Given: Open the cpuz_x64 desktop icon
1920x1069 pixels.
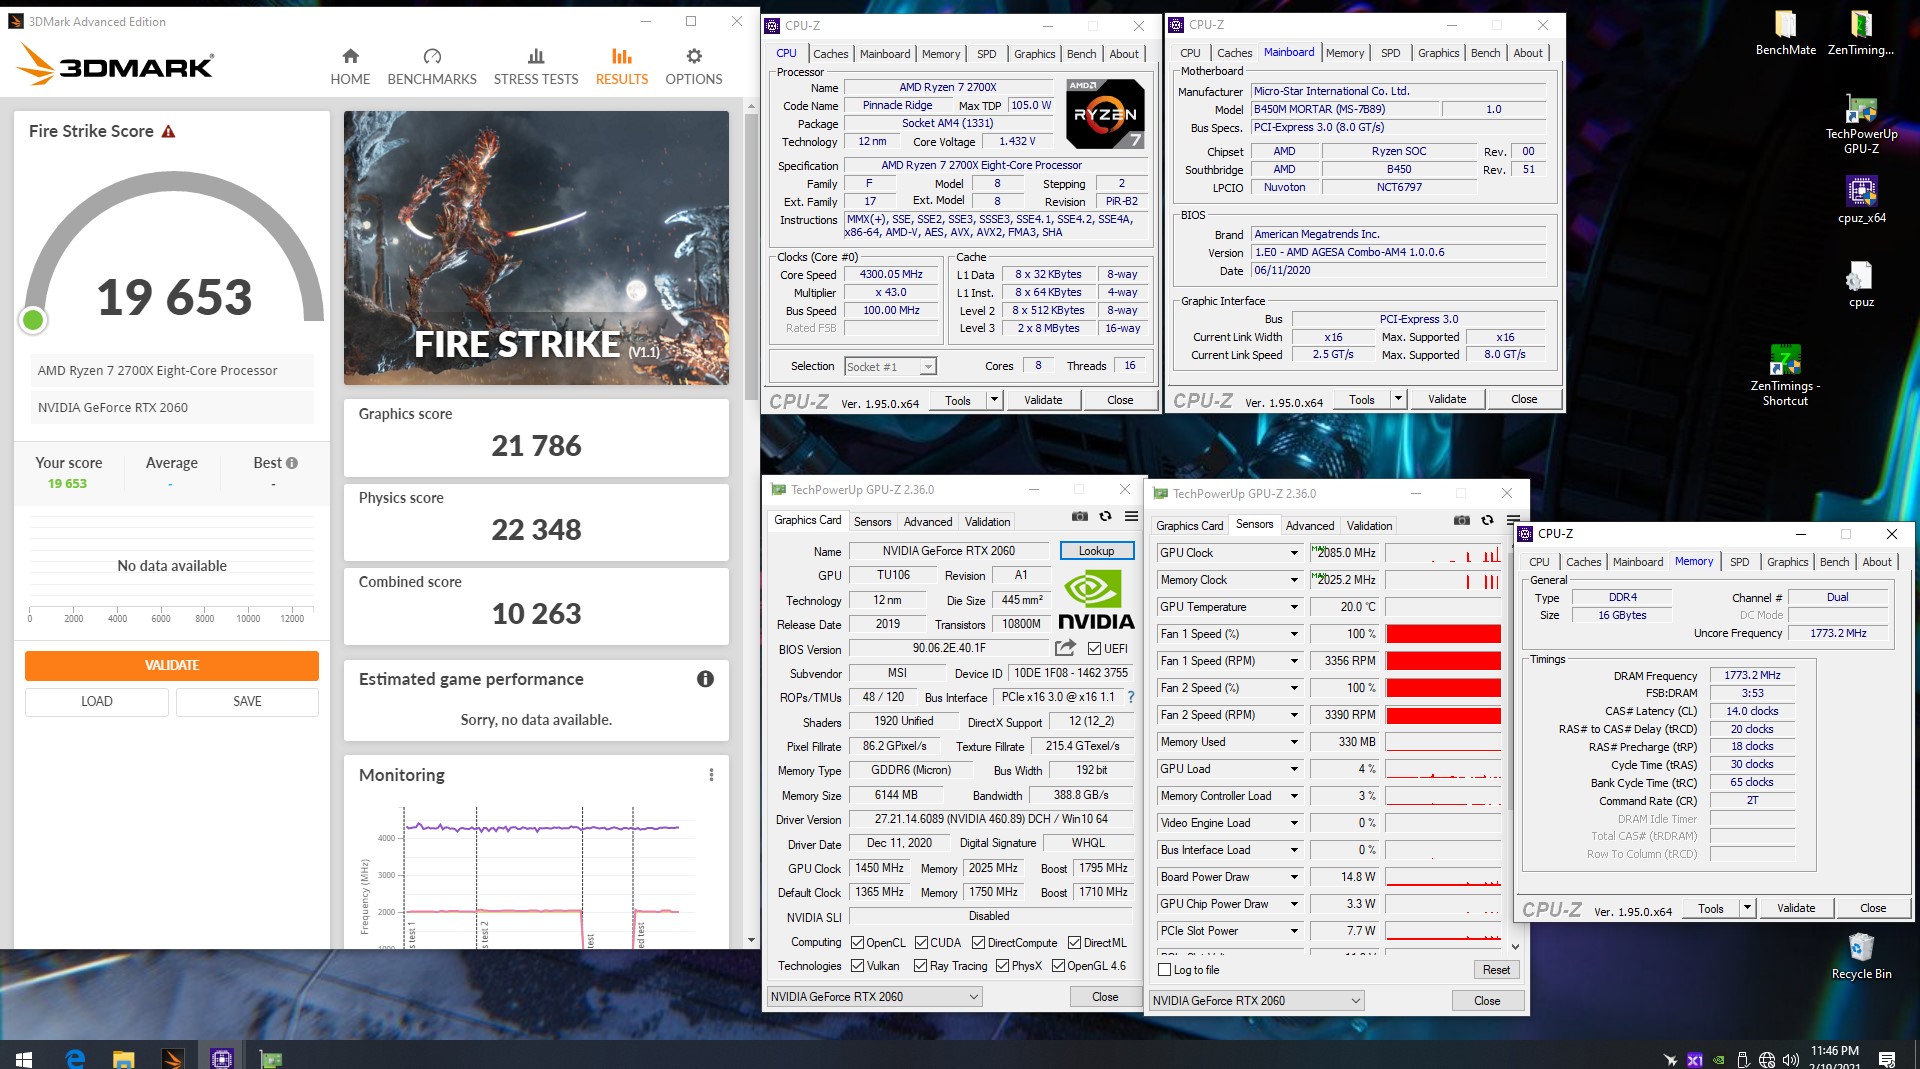Looking at the screenshot, I should point(1861,199).
